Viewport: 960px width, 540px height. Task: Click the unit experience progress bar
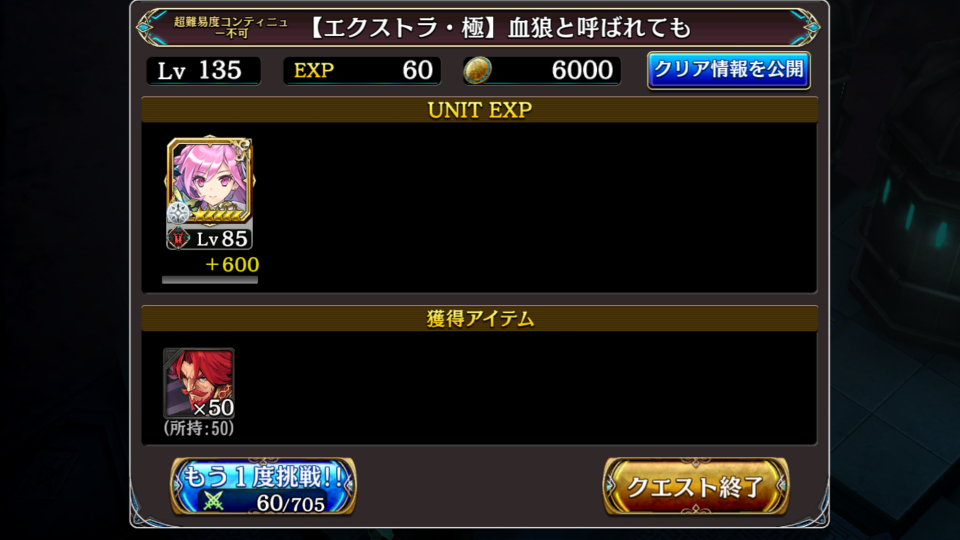pyautogui.click(x=209, y=280)
